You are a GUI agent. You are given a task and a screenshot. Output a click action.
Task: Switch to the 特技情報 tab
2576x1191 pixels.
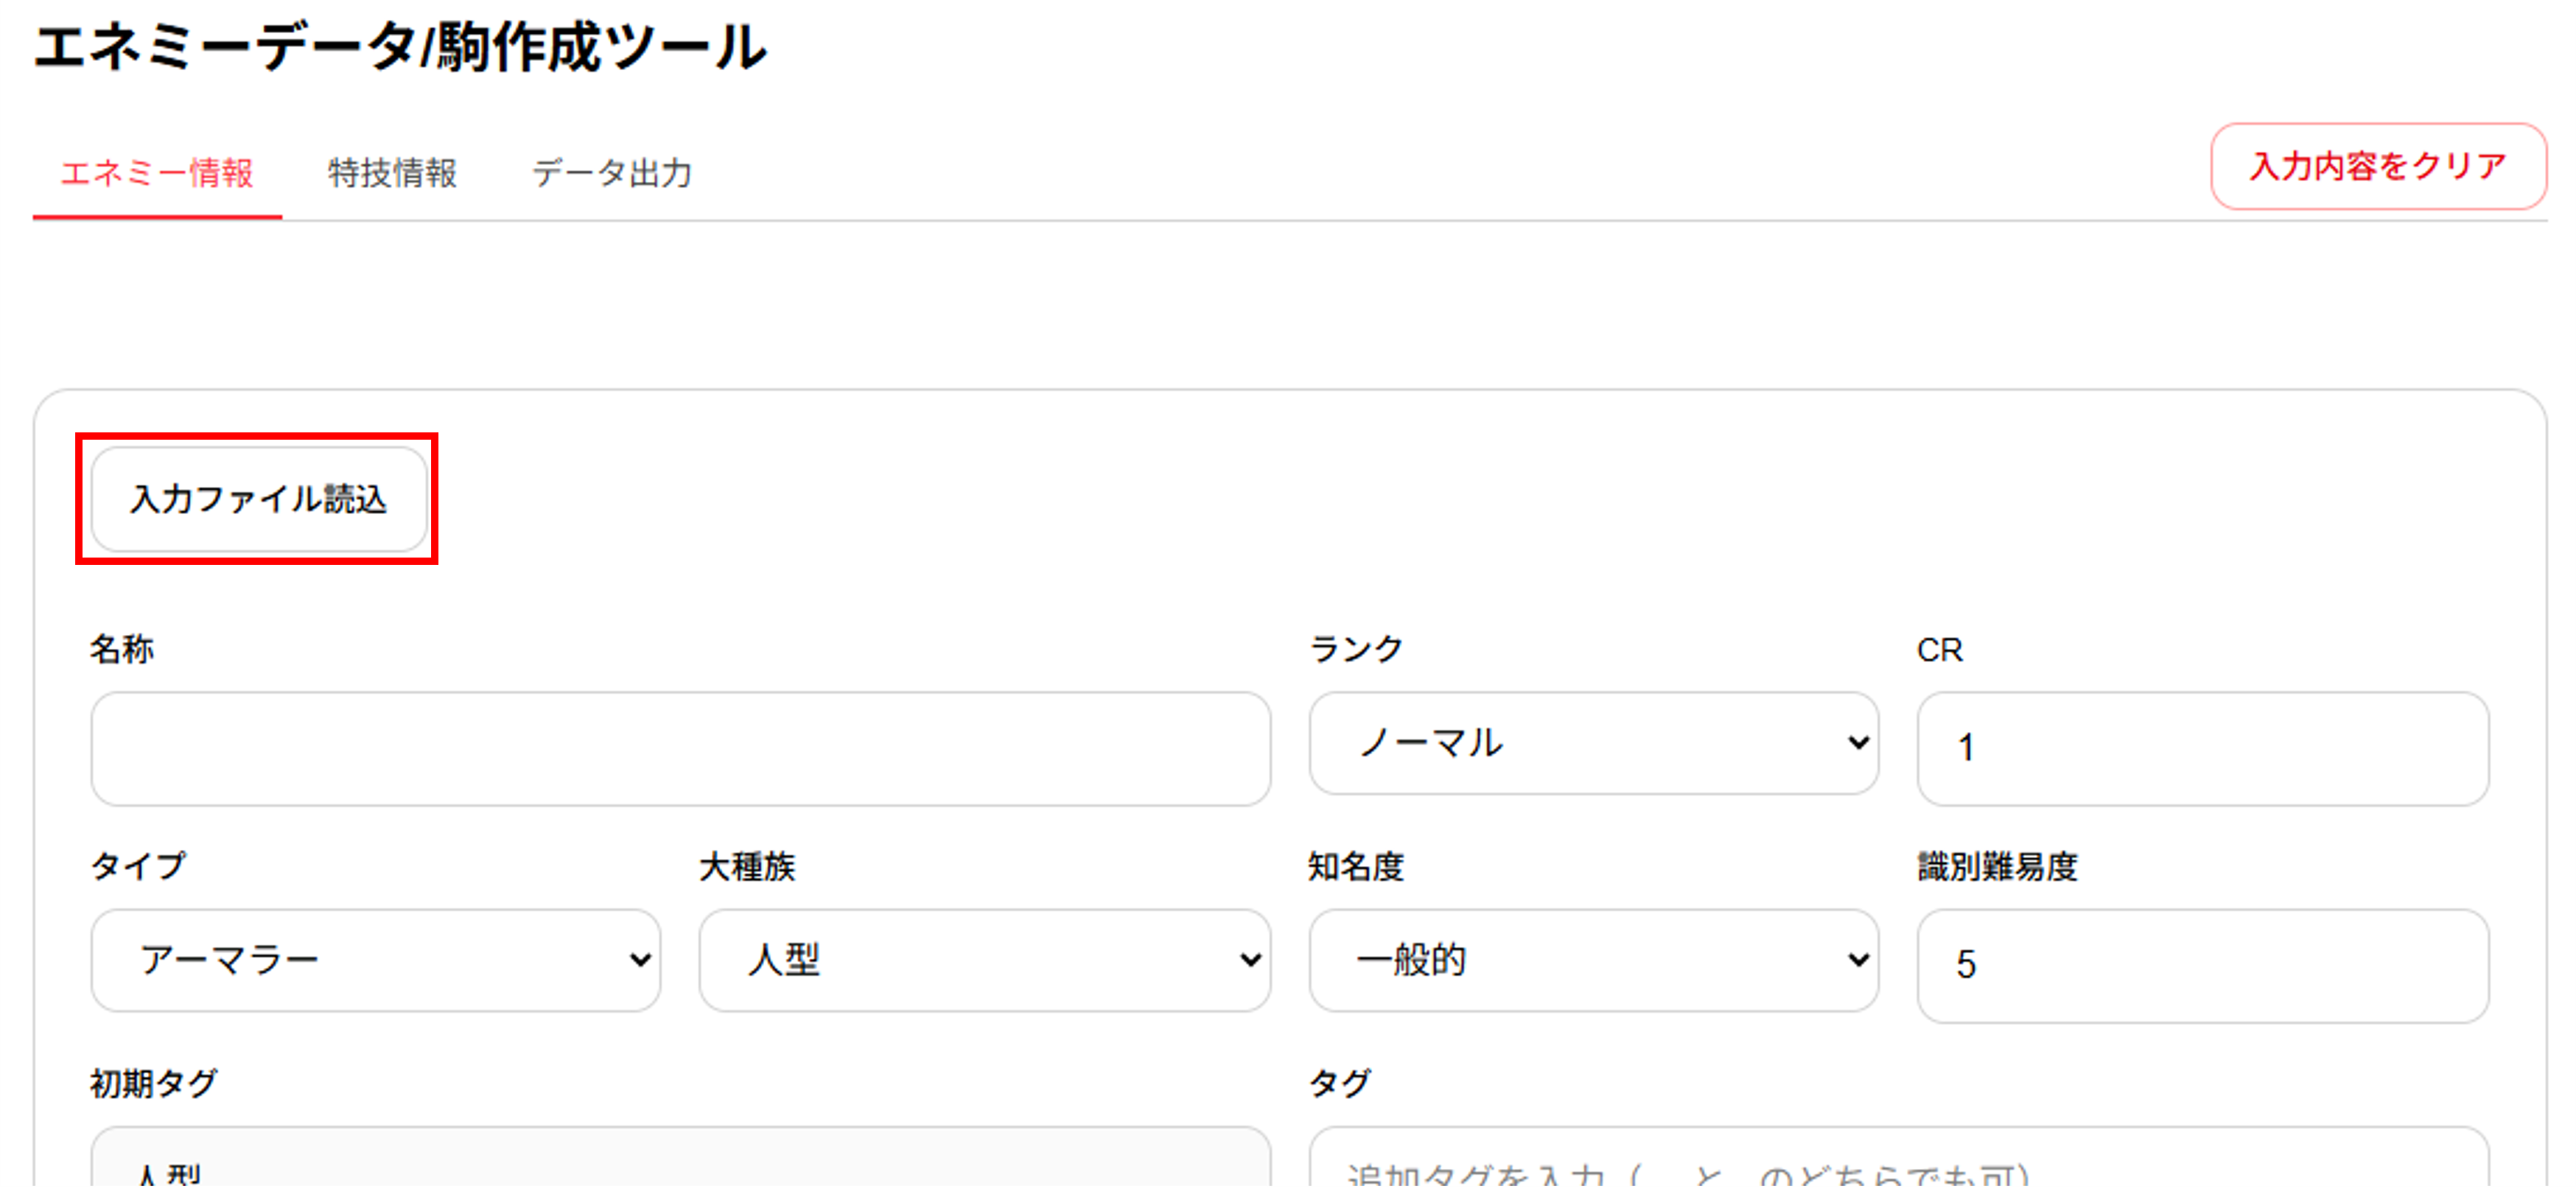pos(392,173)
